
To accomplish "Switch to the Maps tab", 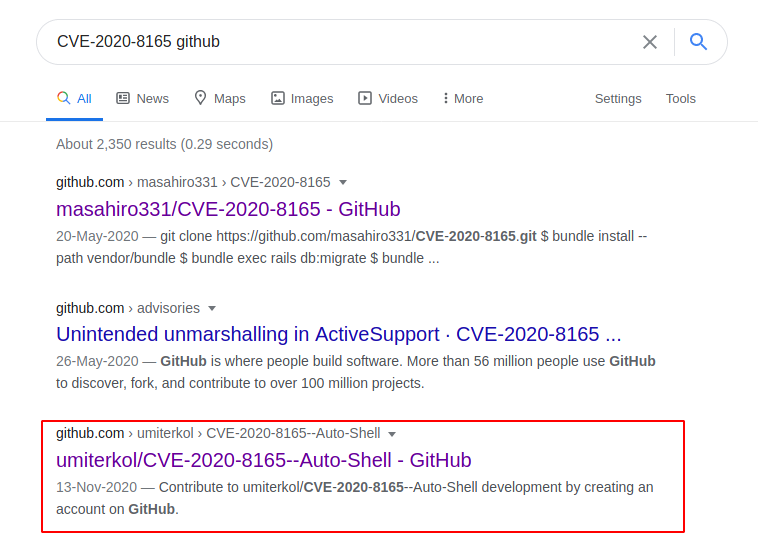I will [x=220, y=99].
